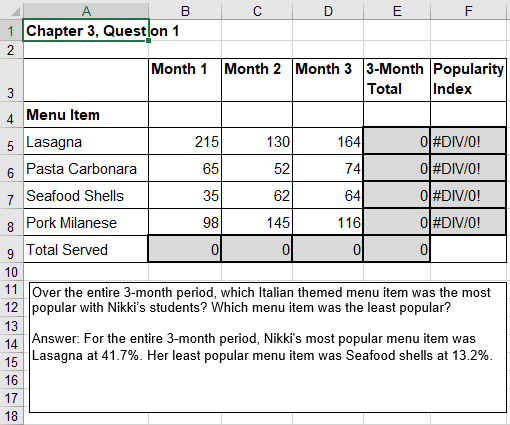The width and height of the screenshot is (510, 425).
Task: Click Seafood Shells Month 1 value 35
Action: tap(185, 195)
